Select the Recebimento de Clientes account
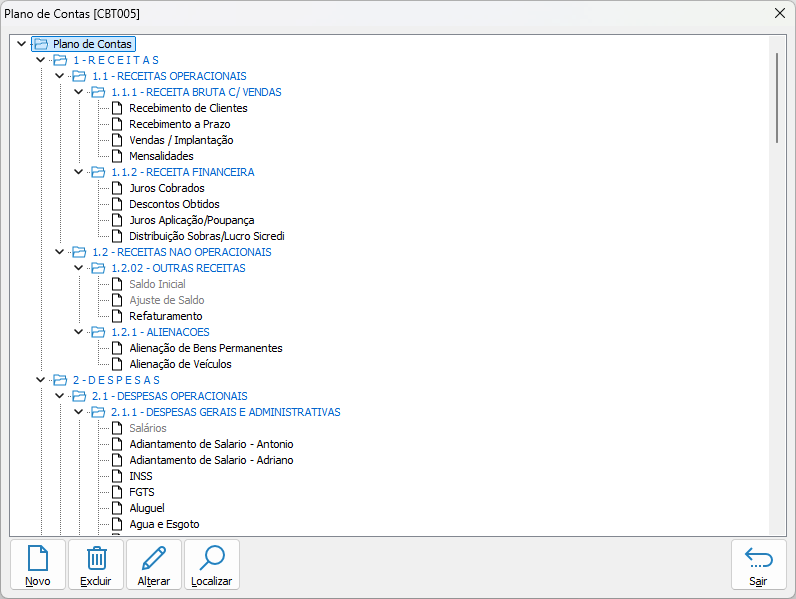The image size is (796, 599). [x=188, y=108]
